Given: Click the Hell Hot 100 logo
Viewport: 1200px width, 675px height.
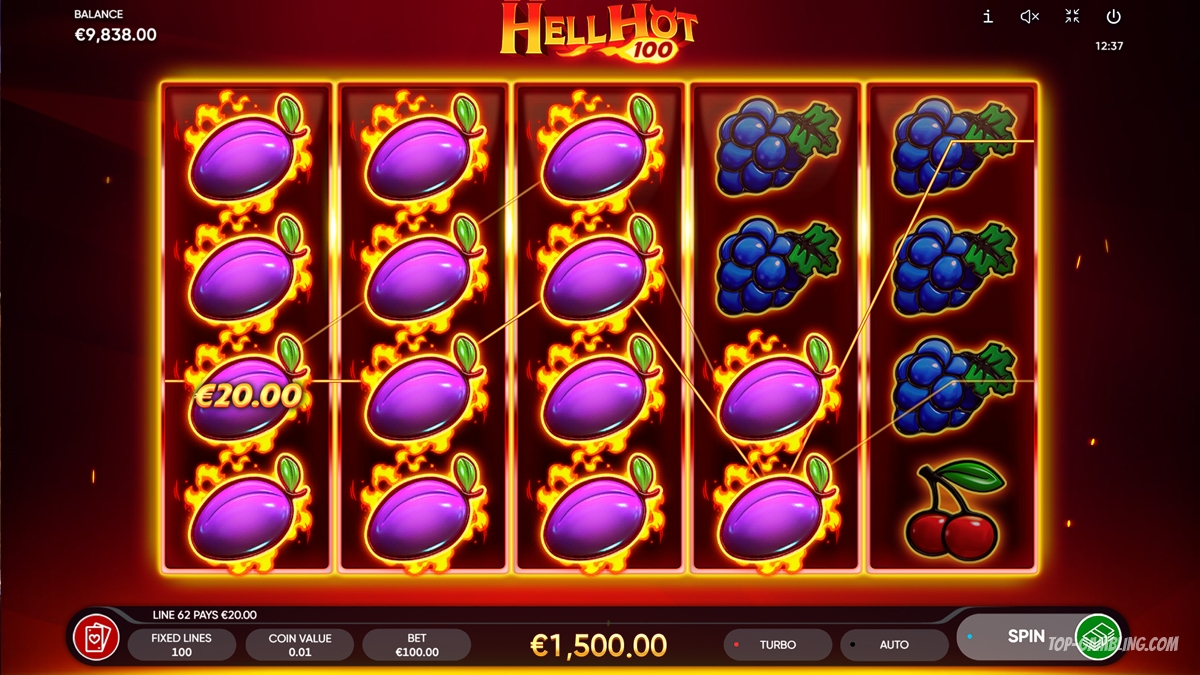Looking at the screenshot, I should pos(600,32).
